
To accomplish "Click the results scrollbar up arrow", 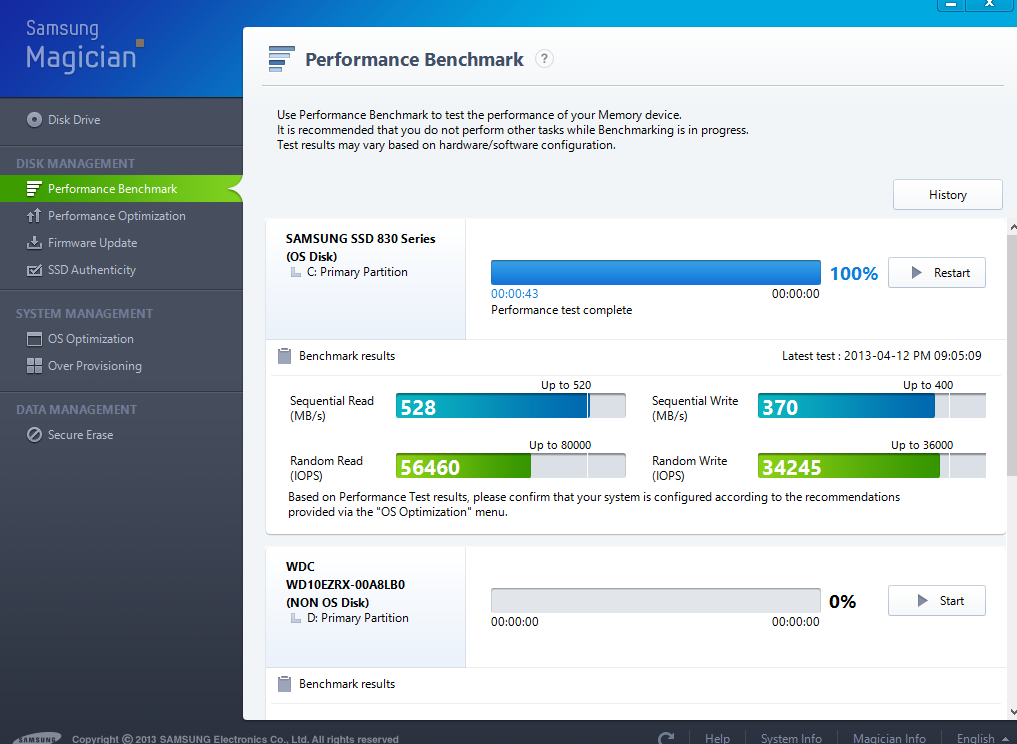I will tap(1012, 228).
